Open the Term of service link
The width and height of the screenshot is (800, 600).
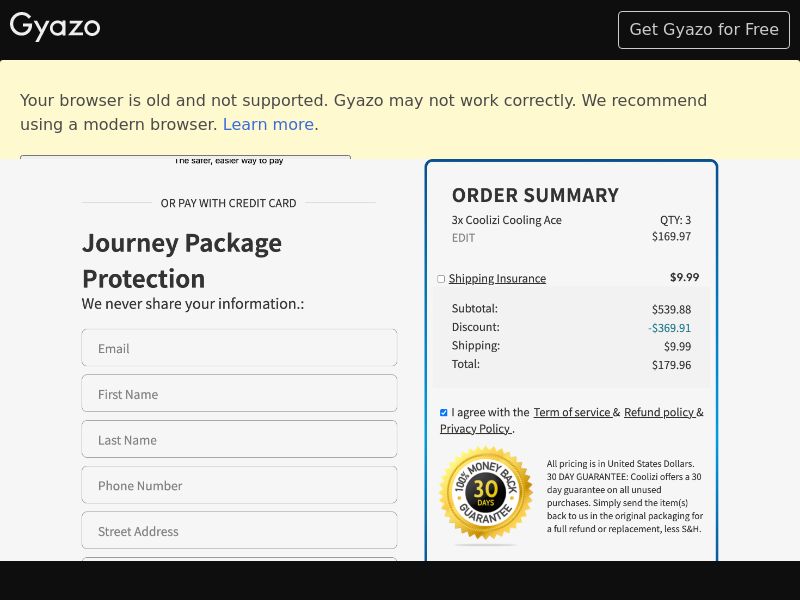572,412
